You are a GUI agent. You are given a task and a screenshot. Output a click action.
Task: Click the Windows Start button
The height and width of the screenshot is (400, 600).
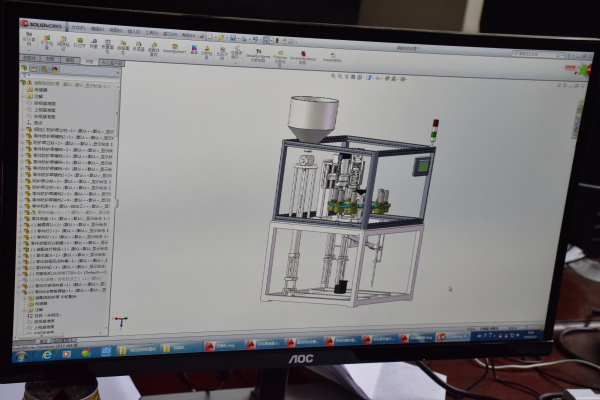click(22, 354)
